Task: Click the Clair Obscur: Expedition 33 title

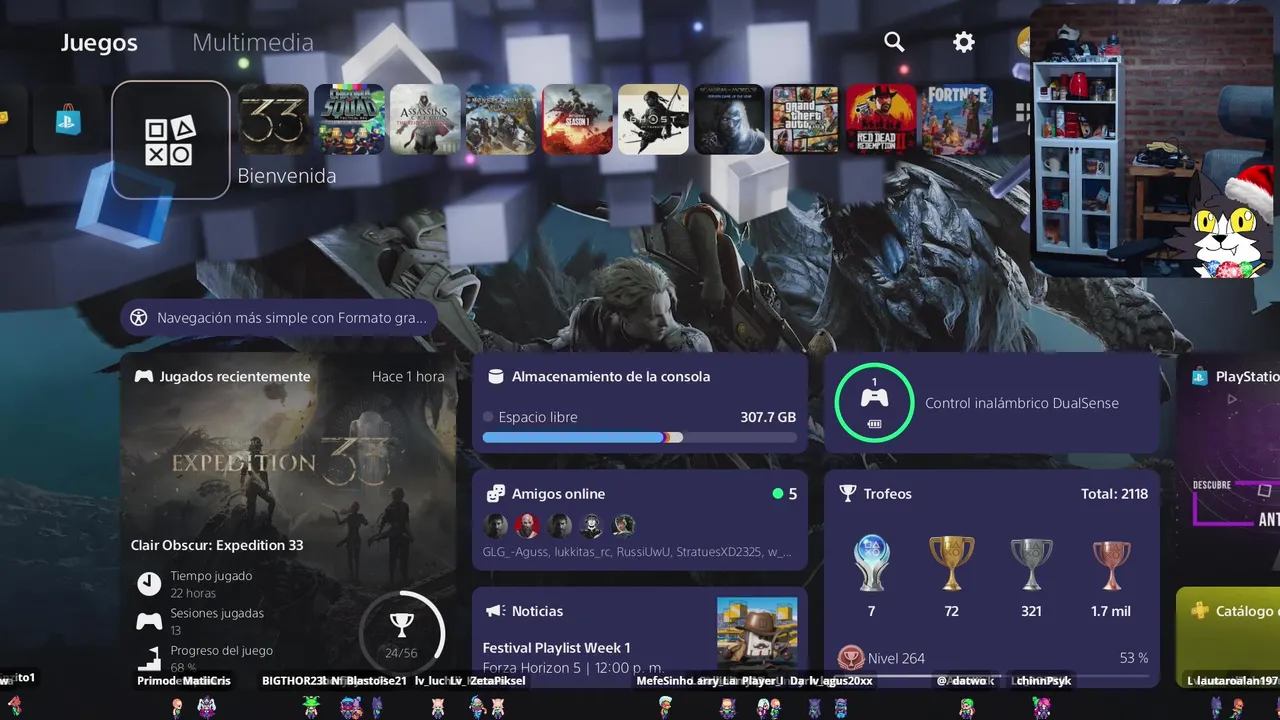Action: (x=217, y=545)
